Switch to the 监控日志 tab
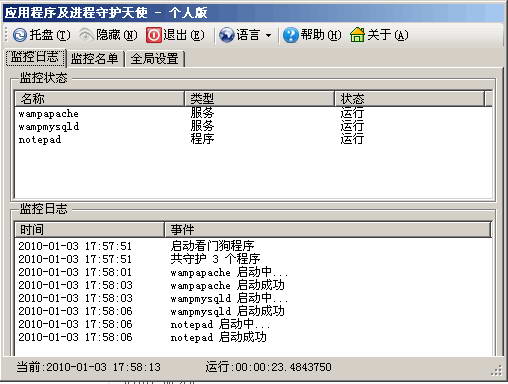 click(x=35, y=58)
